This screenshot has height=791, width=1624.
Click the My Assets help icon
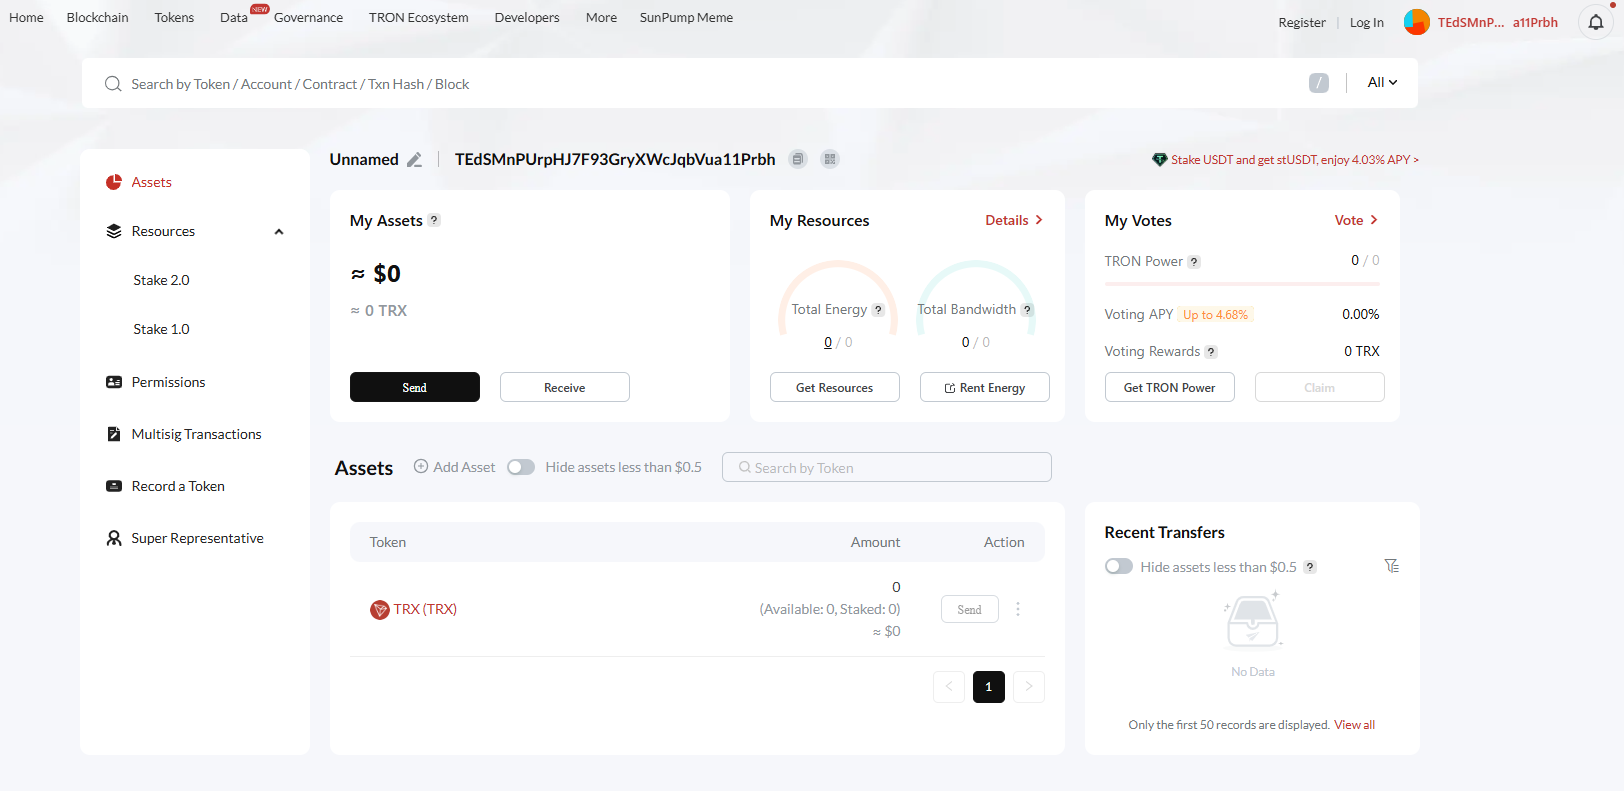(434, 220)
